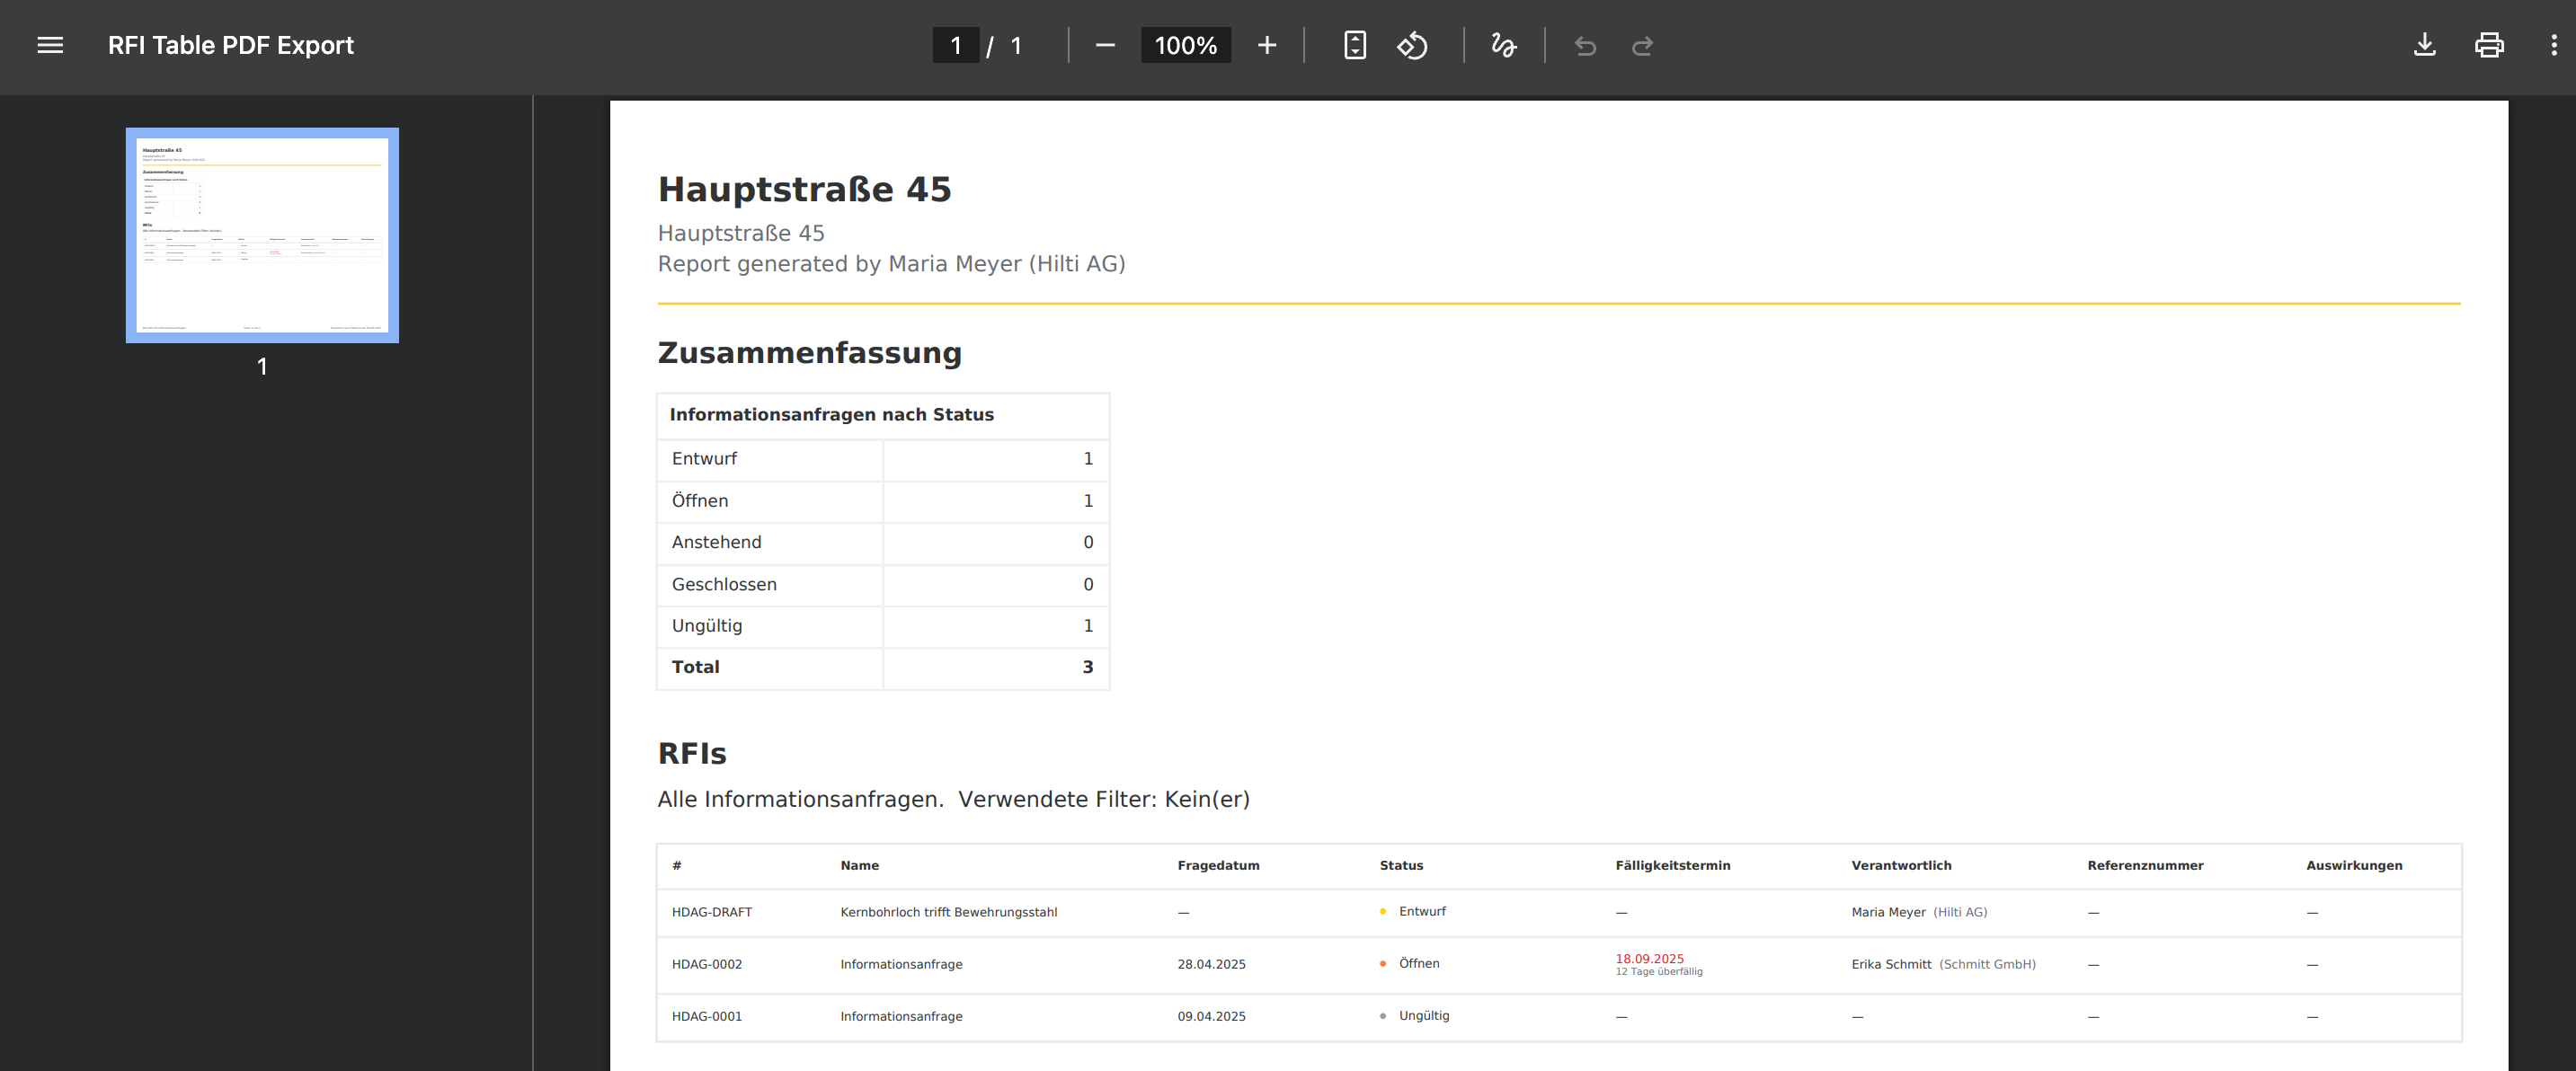Rotate the document counterclockwise
Image resolution: width=2576 pixels, height=1071 pixels.
(1412, 45)
